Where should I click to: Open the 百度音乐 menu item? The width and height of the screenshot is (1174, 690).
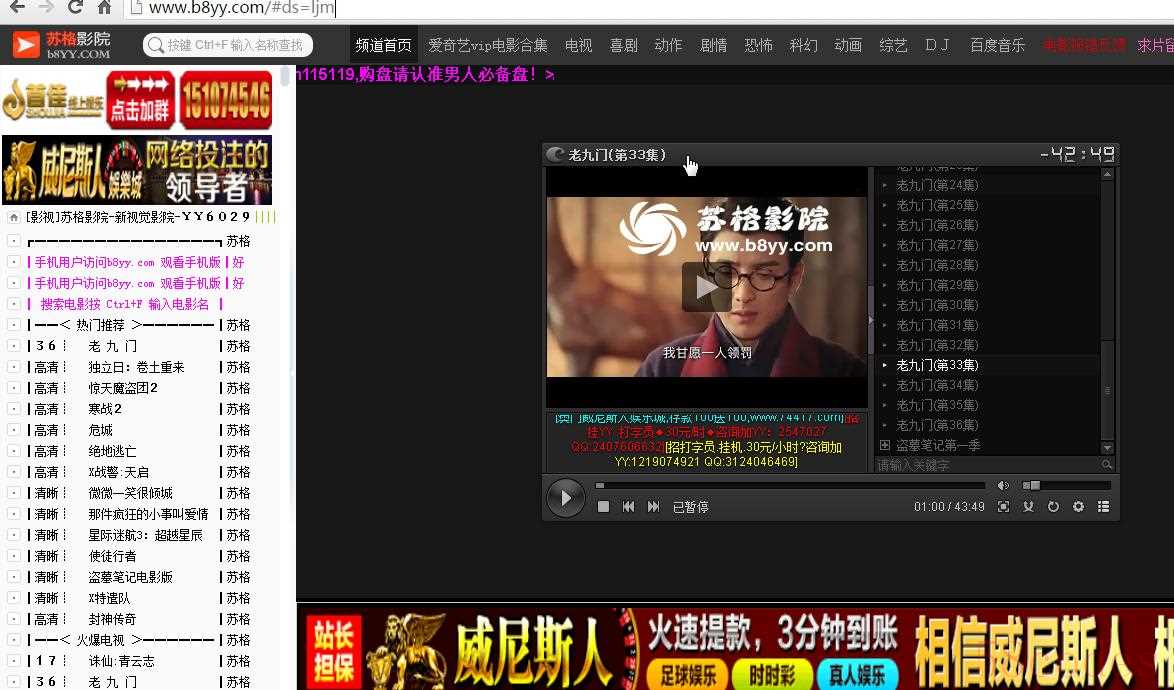tap(997, 45)
